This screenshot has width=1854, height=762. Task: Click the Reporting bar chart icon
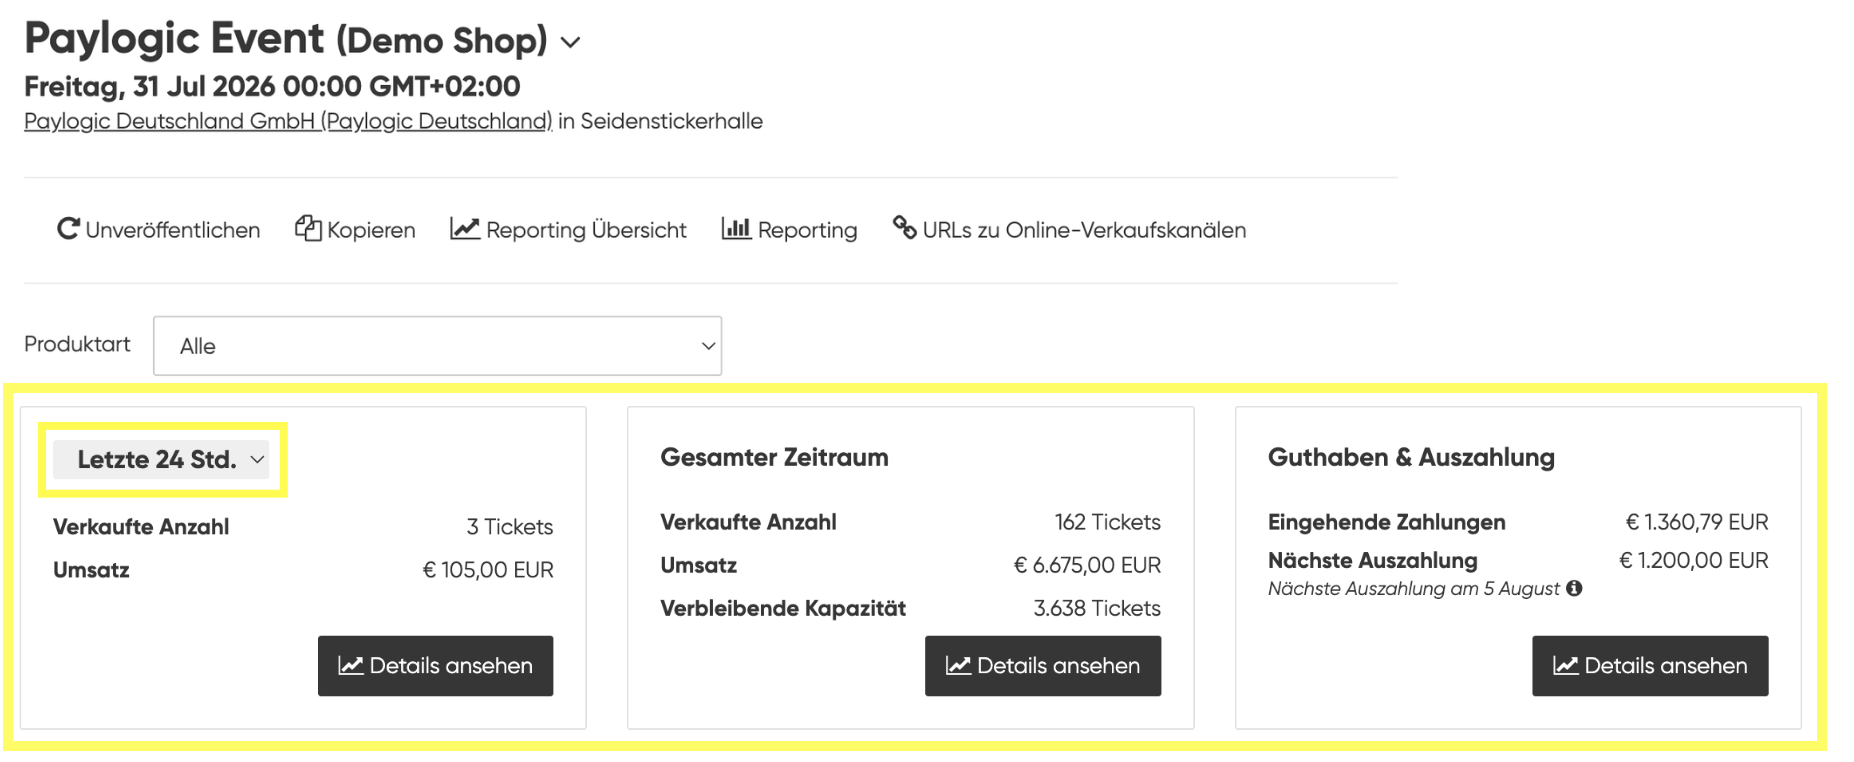click(736, 229)
